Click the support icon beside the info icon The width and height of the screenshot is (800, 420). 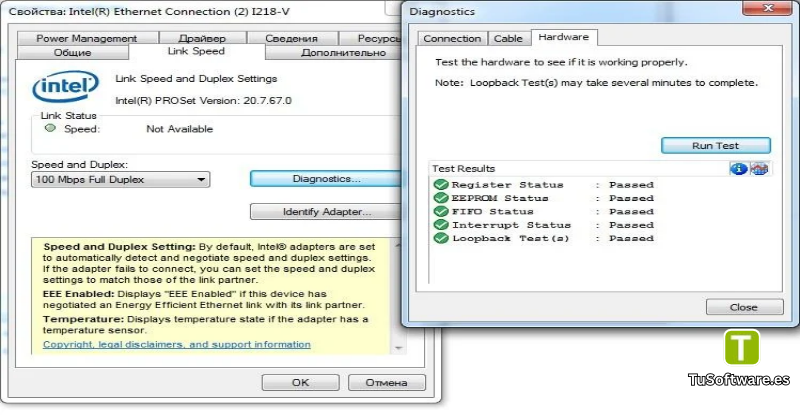pyautogui.click(x=759, y=169)
